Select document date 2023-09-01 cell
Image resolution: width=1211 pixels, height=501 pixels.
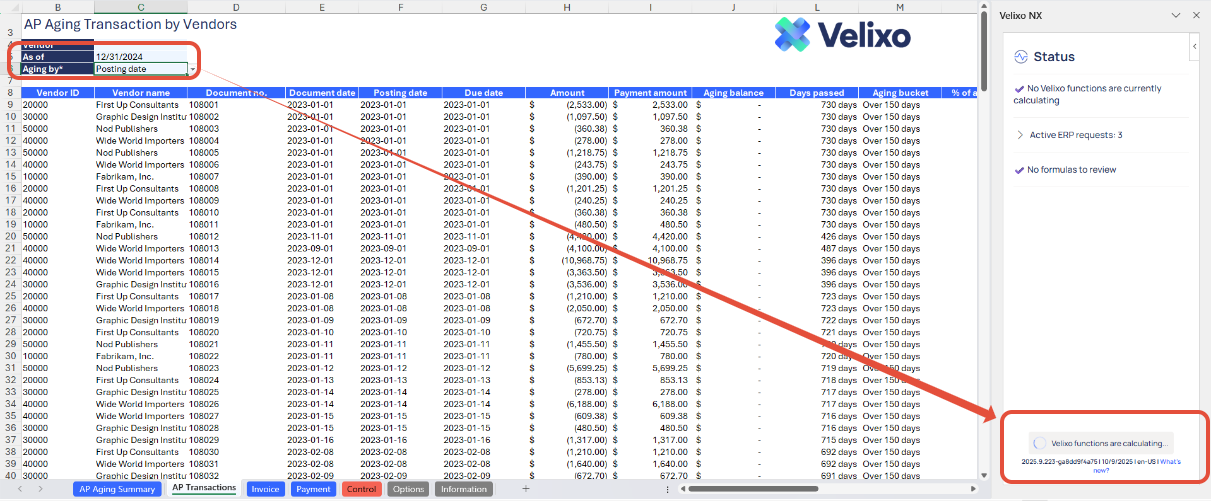click(322, 248)
